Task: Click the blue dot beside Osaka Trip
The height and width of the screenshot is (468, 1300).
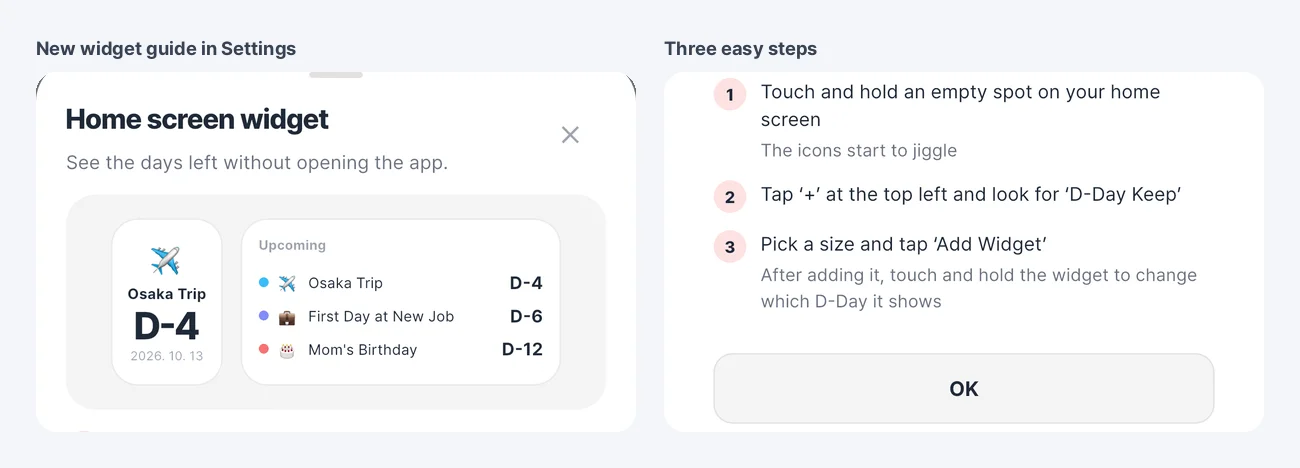Action: [264, 283]
